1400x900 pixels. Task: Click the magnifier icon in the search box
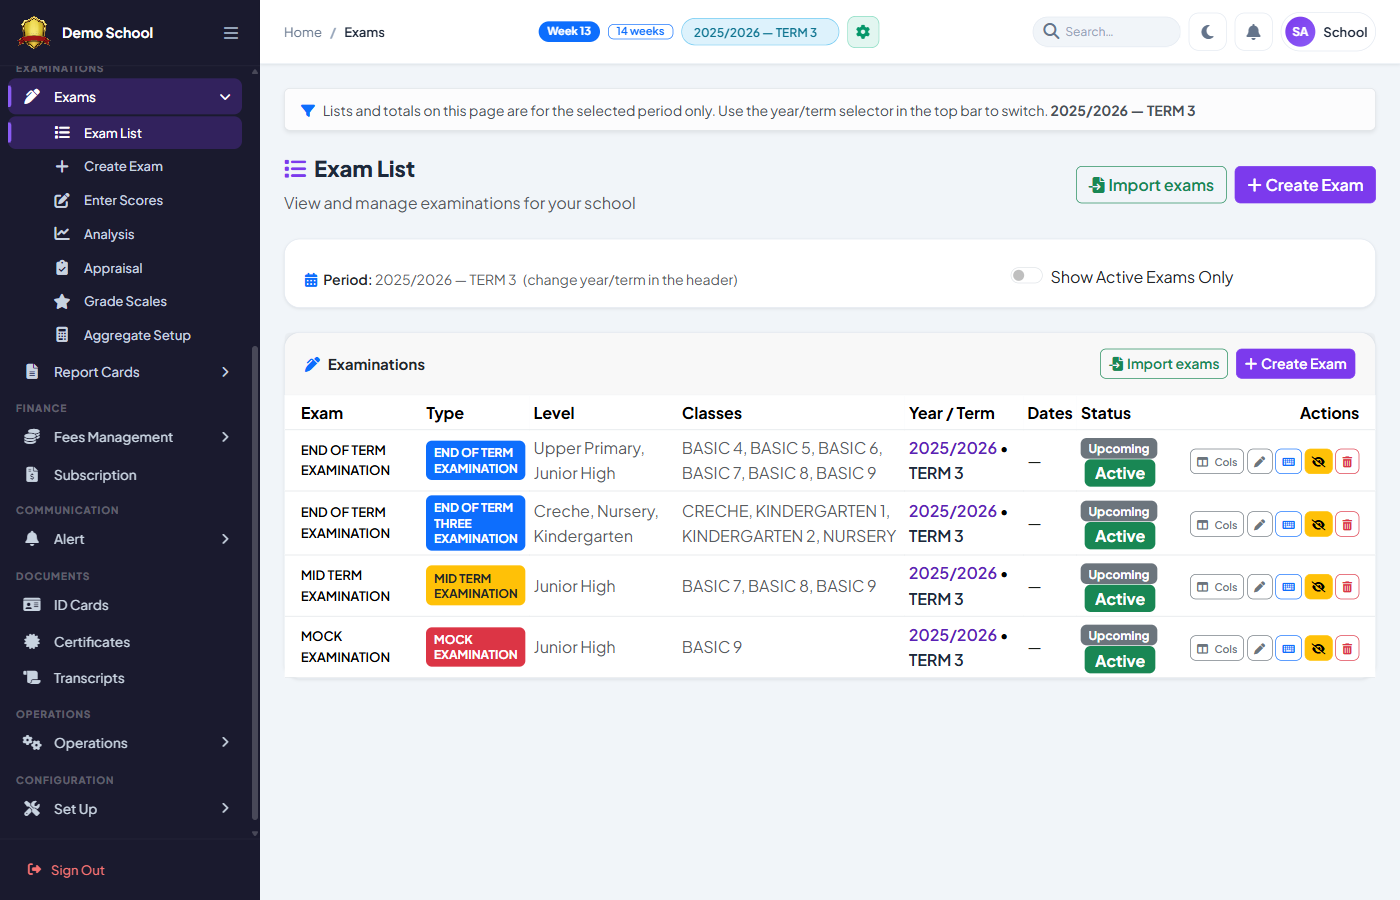point(1051,32)
